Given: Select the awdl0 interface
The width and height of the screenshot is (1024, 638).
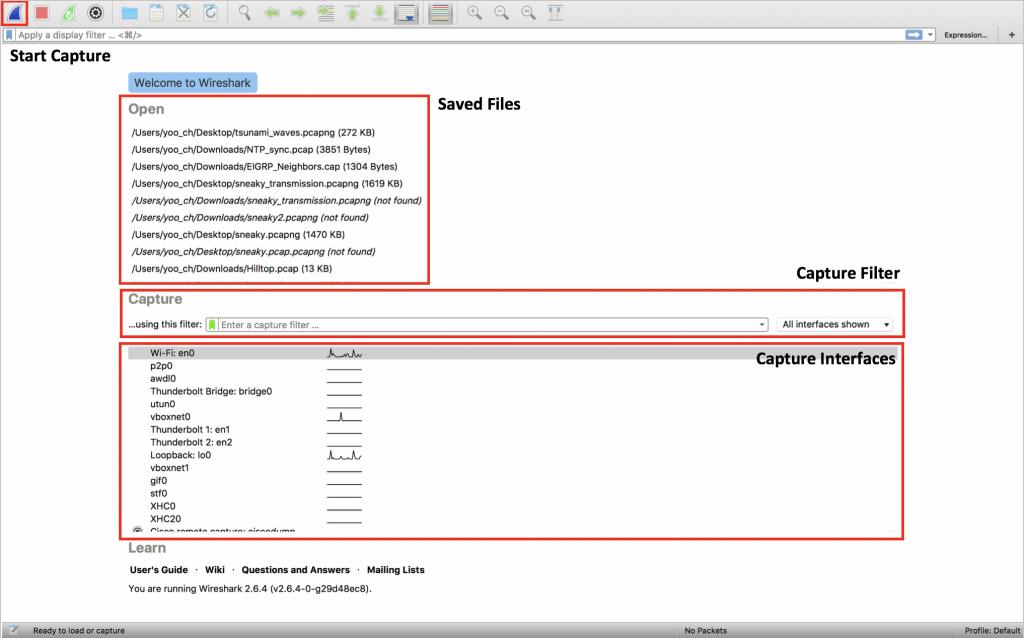Looking at the screenshot, I should (x=513, y=379).
